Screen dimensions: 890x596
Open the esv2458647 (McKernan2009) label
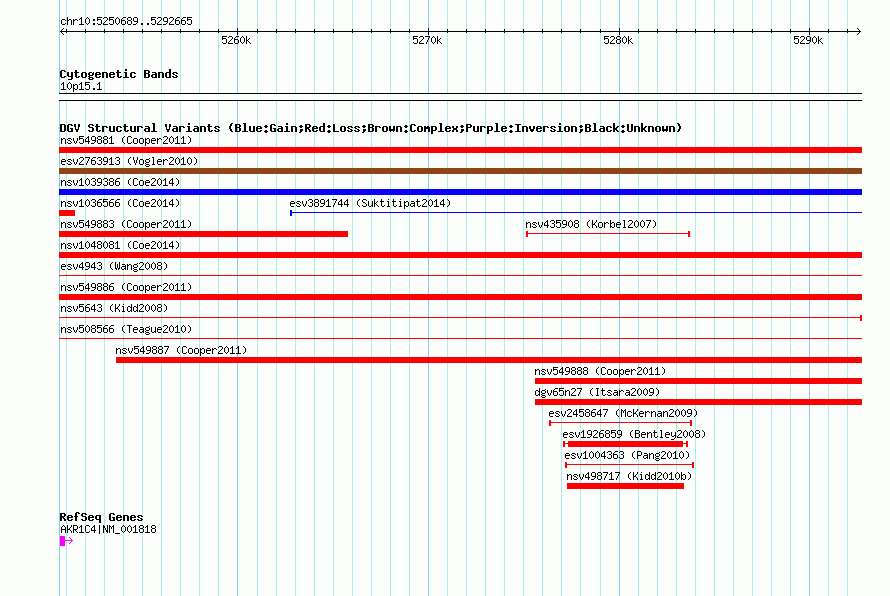pos(623,413)
